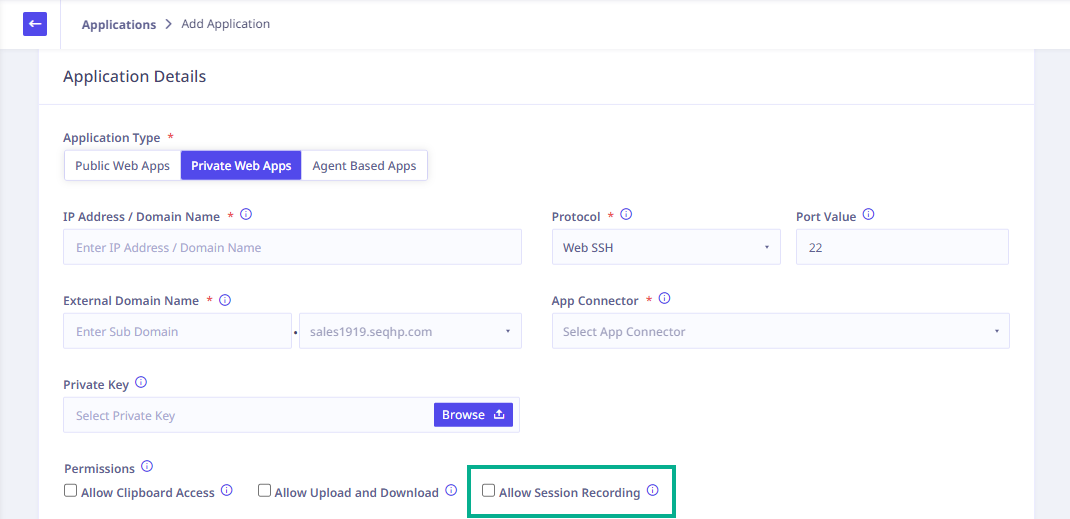Click info icon next to Permissions
The height and width of the screenshot is (519, 1070).
(x=147, y=467)
